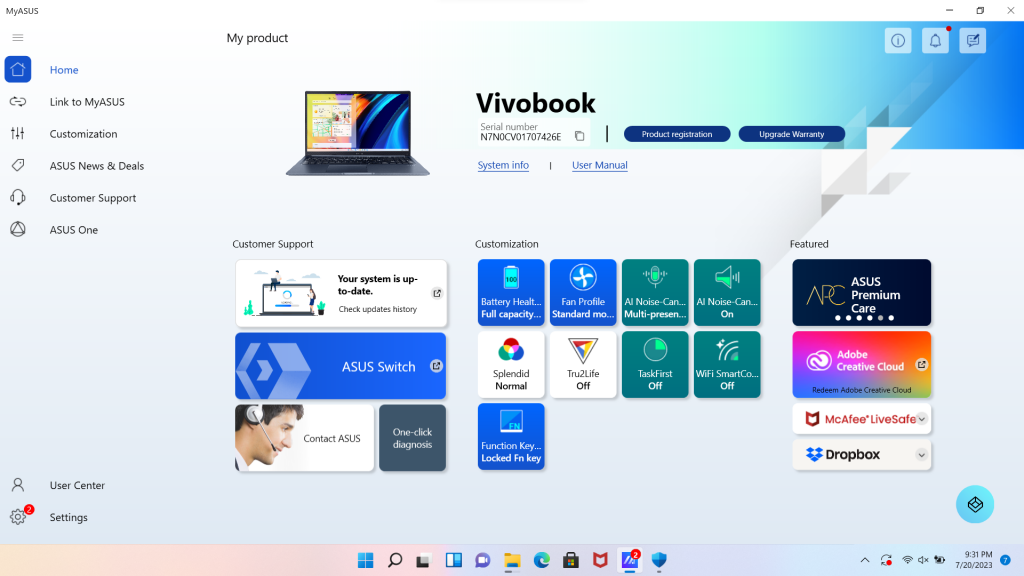Open Widgets in taskbar

tap(453, 560)
